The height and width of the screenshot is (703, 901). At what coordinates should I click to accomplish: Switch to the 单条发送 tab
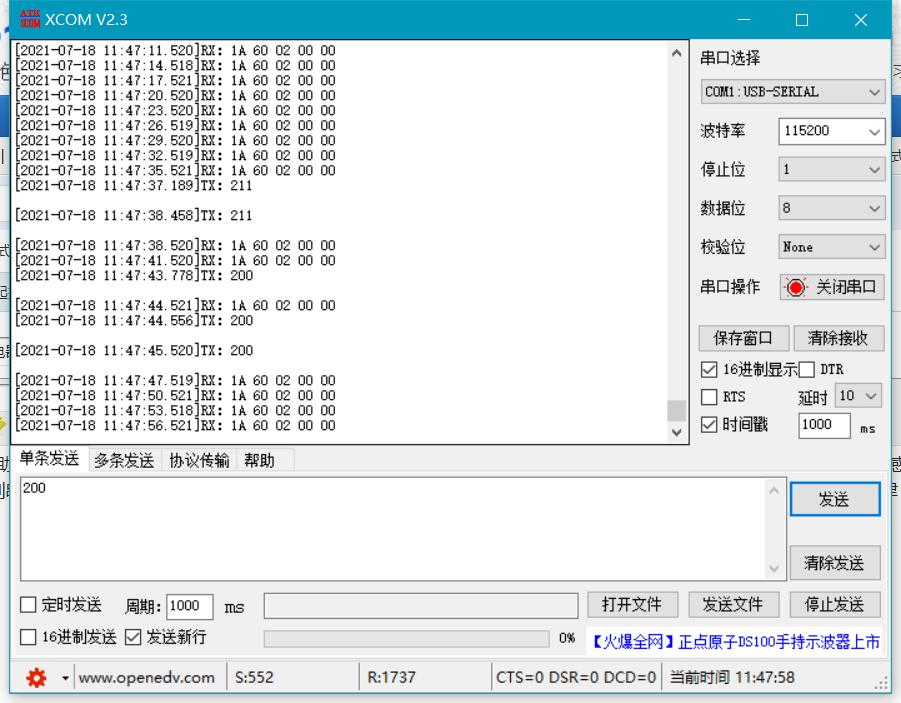49,459
